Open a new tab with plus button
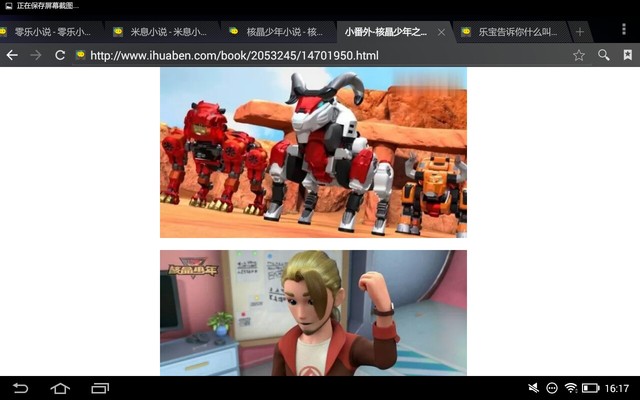 click(580, 32)
